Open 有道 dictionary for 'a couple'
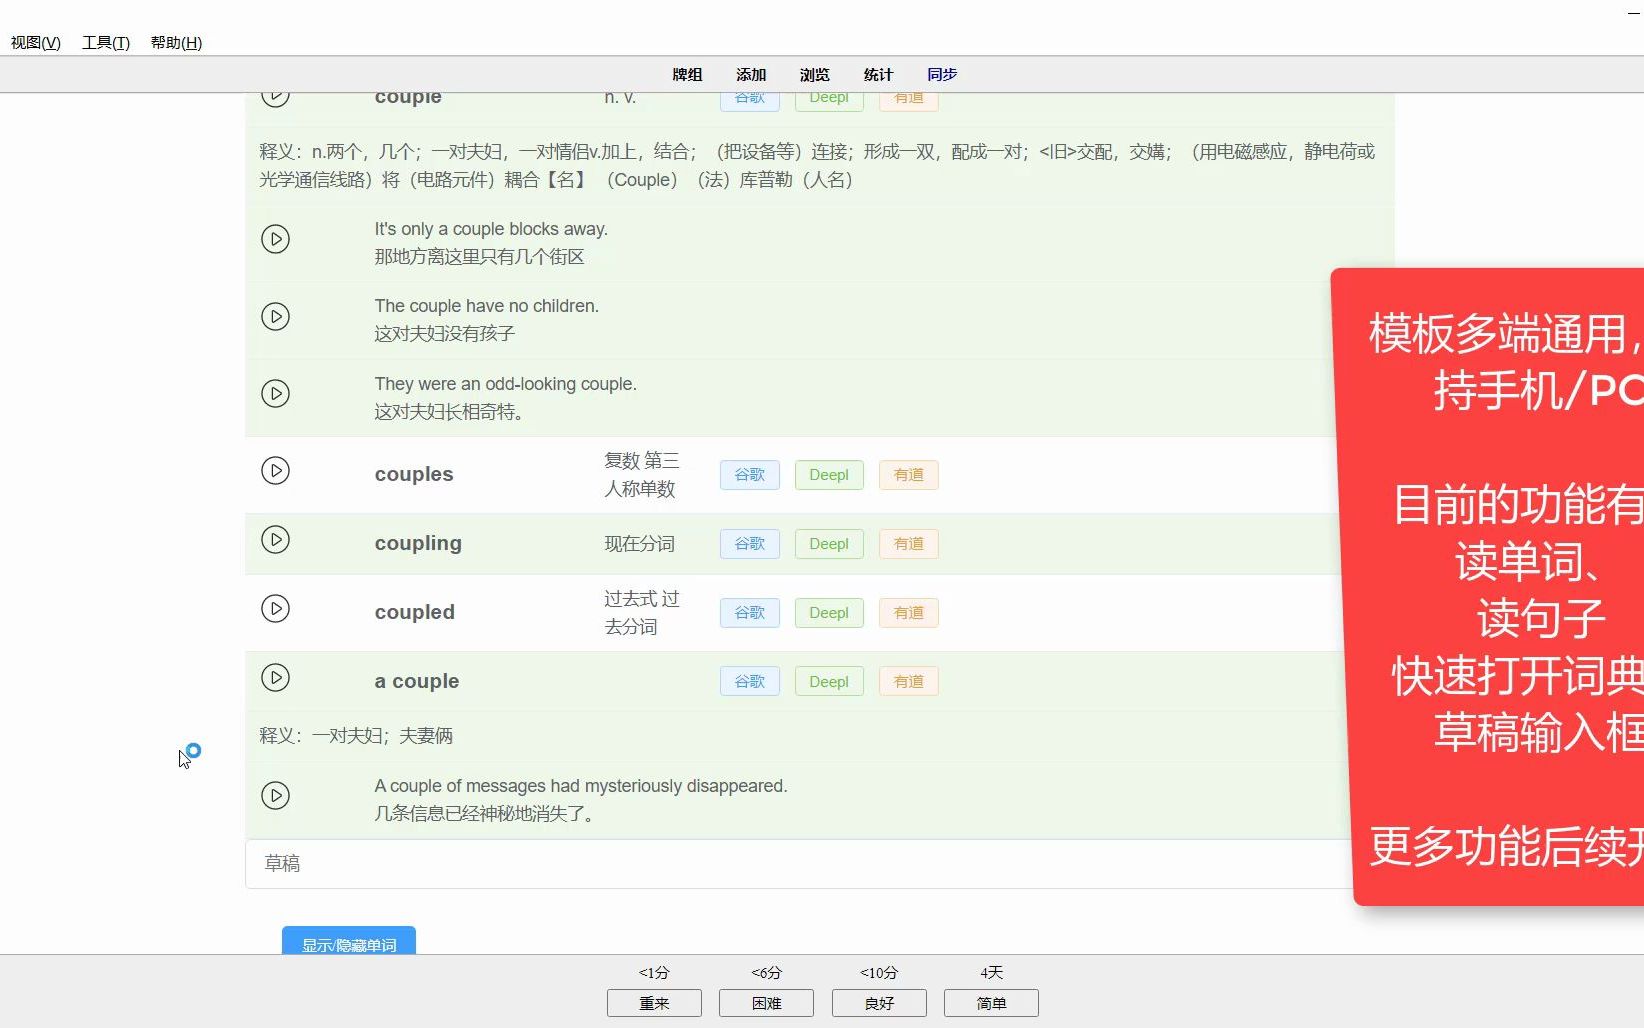1644x1028 pixels. point(909,682)
